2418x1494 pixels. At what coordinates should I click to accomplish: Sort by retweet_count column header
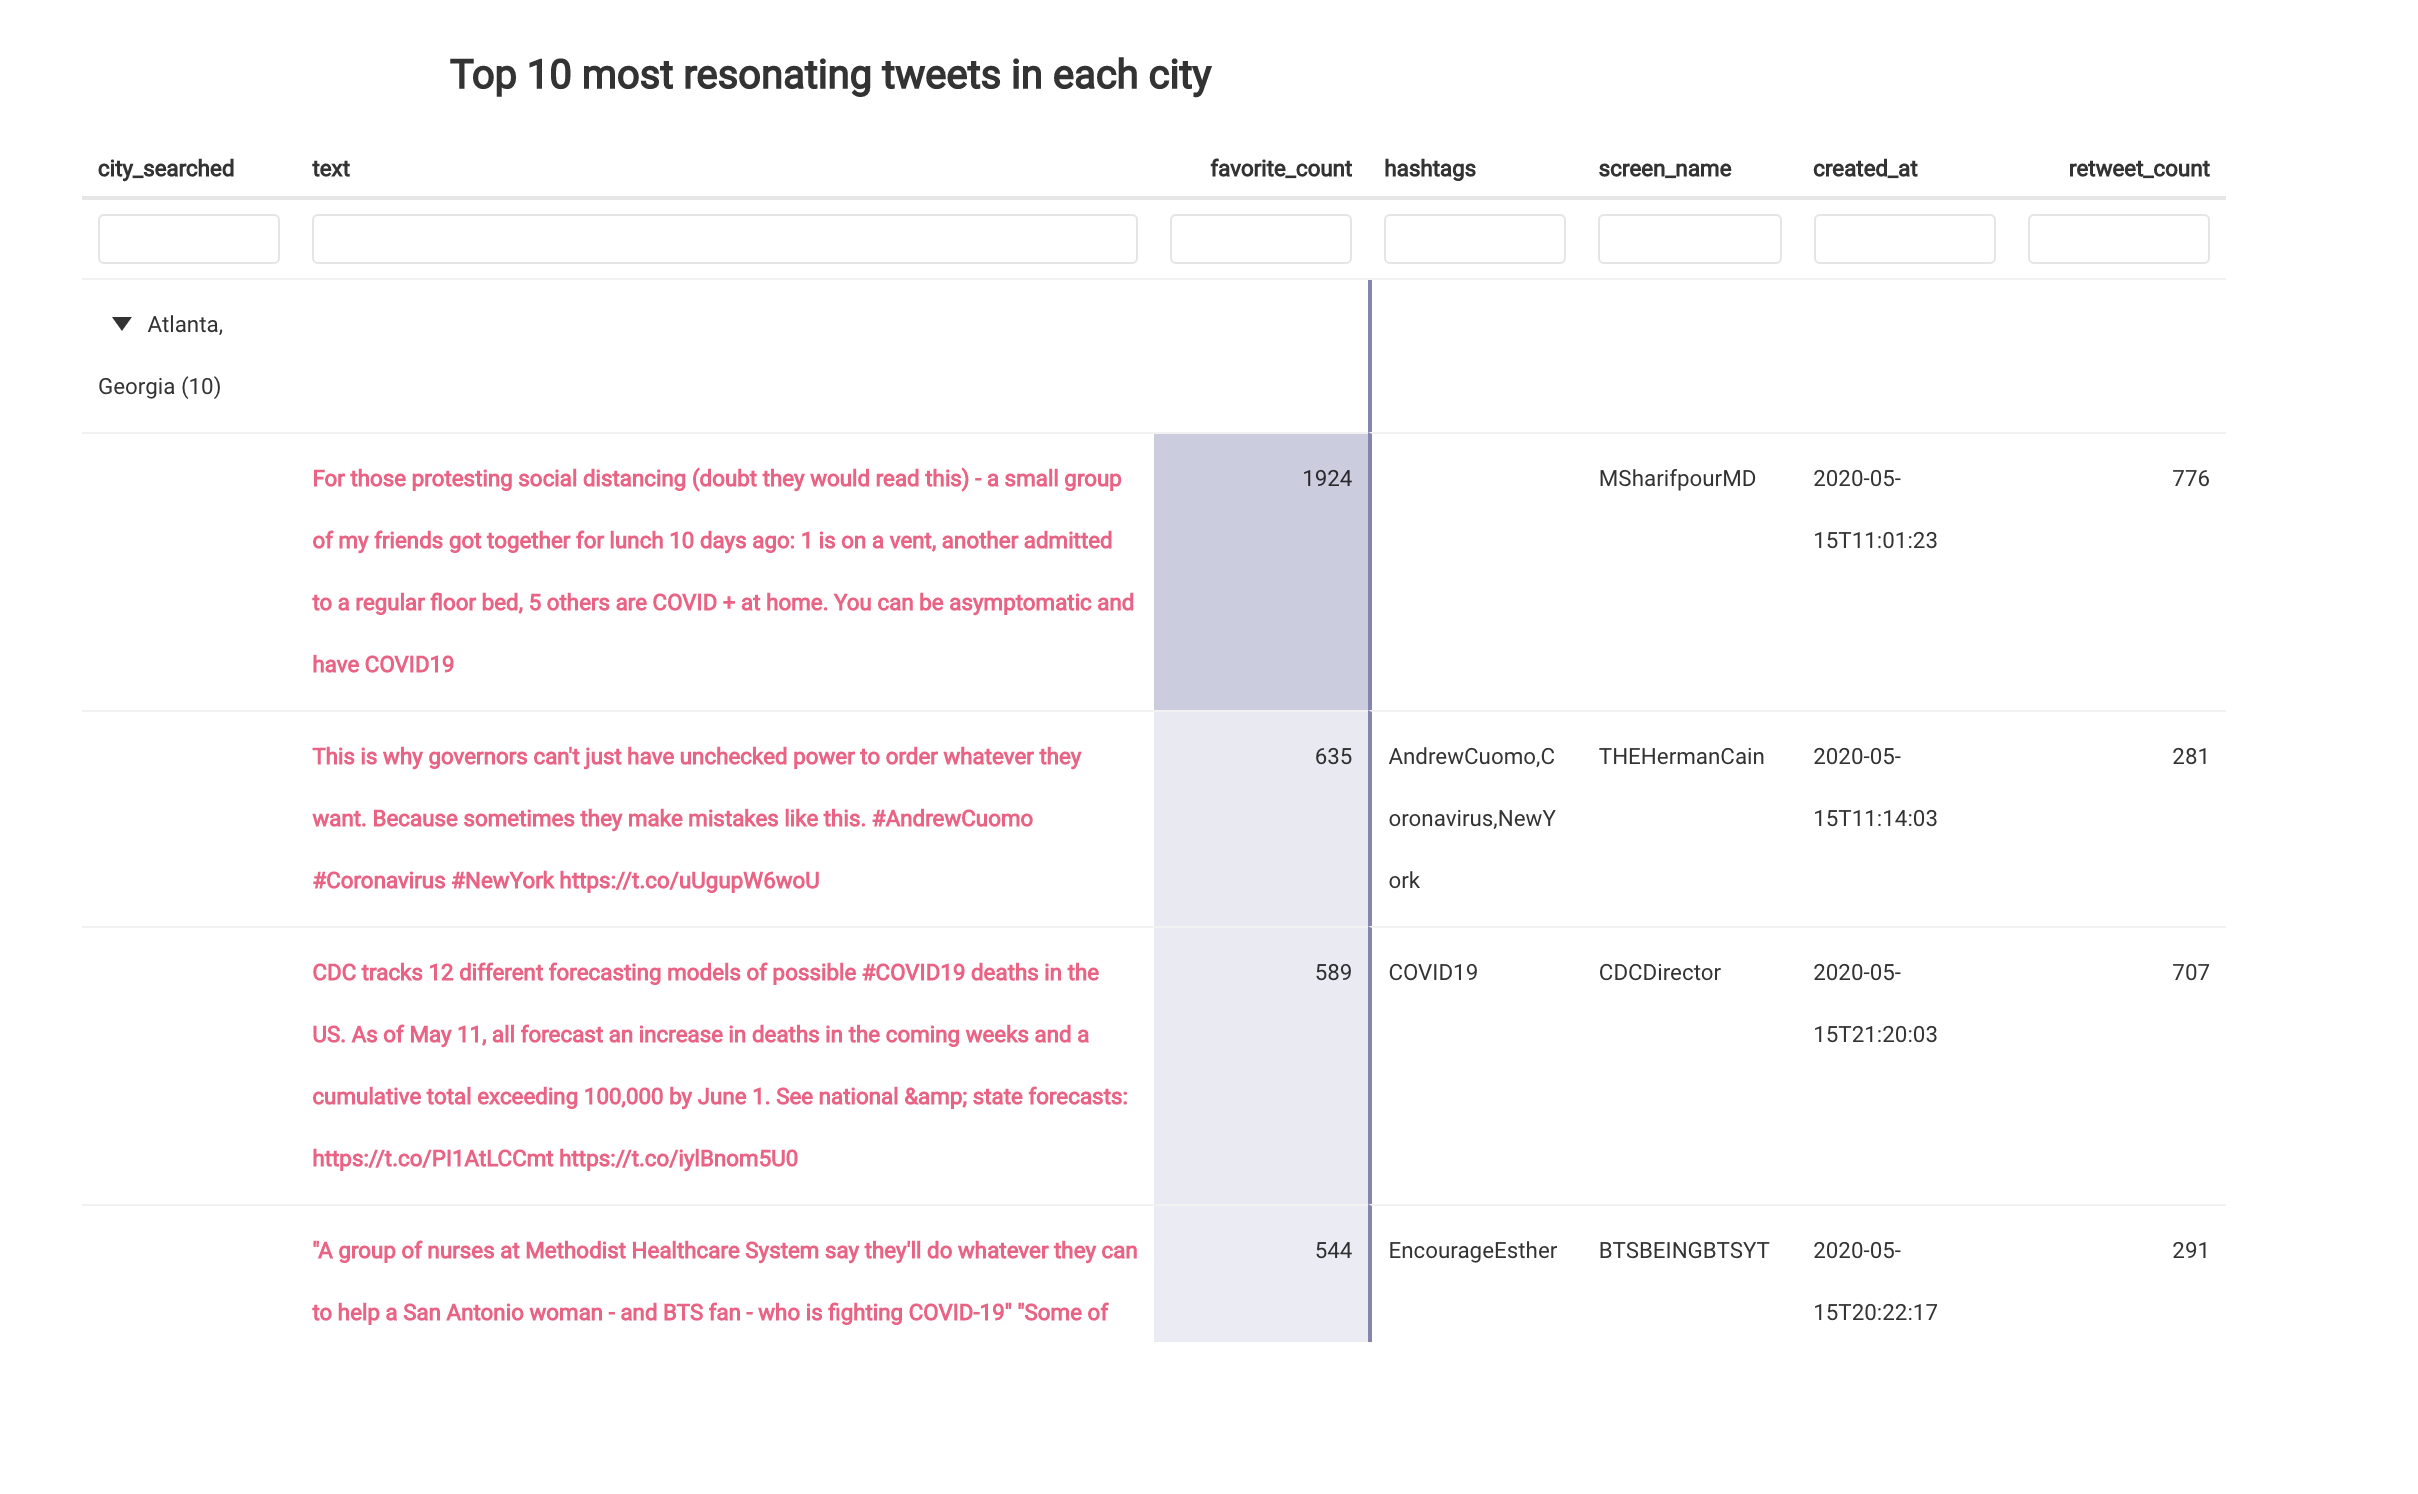2138,169
